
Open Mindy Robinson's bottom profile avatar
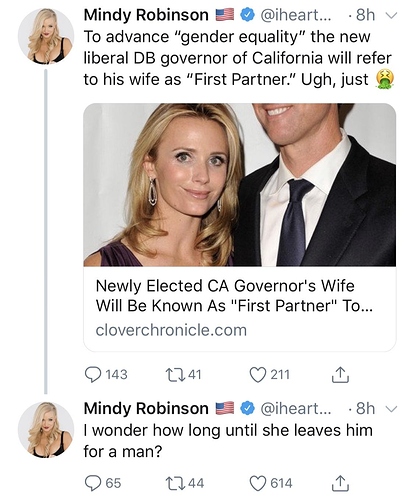pos(46,430)
